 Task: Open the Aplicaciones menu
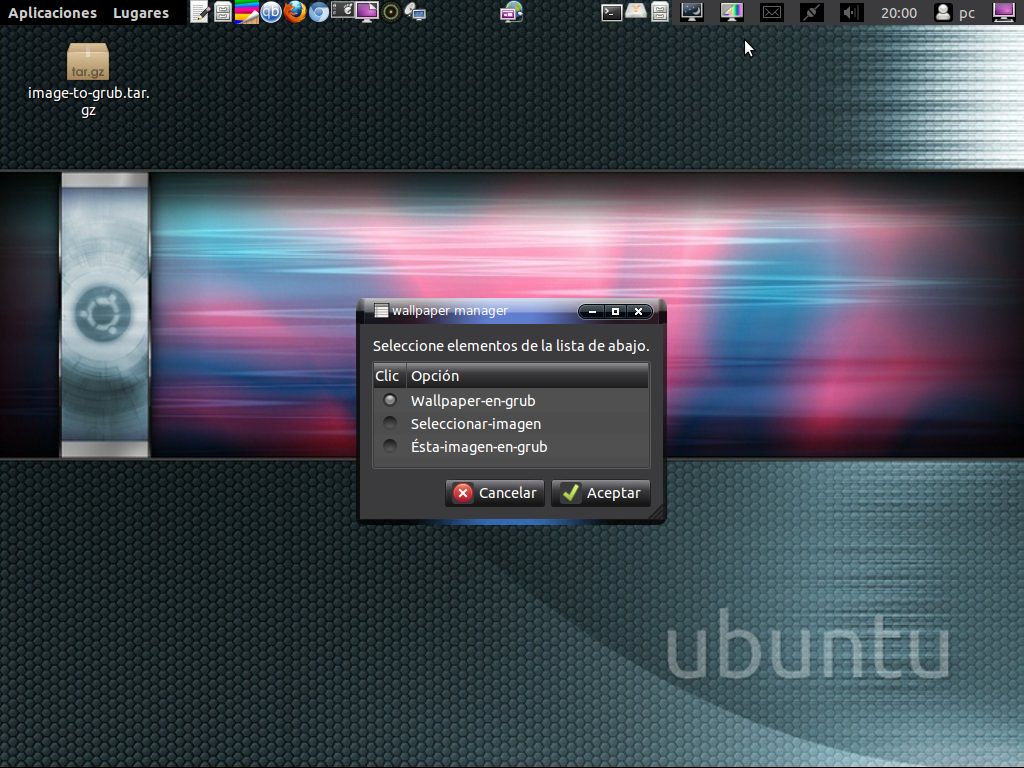pos(52,12)
